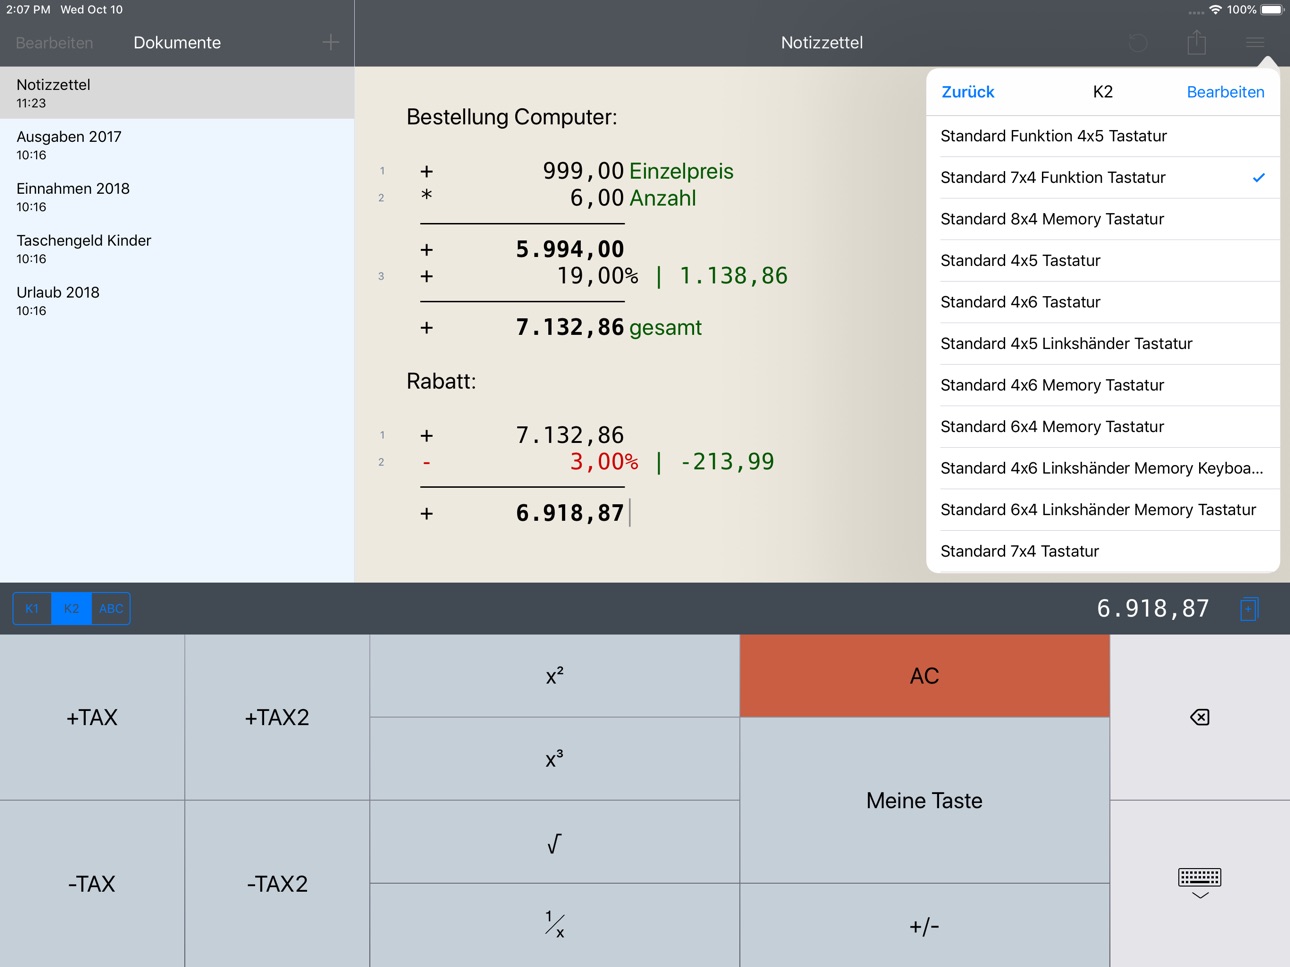The width and height of the screenshot is (1290, 967).
Task: Hide the keyboard with the keyboard icon
Action: (1199, 883)
